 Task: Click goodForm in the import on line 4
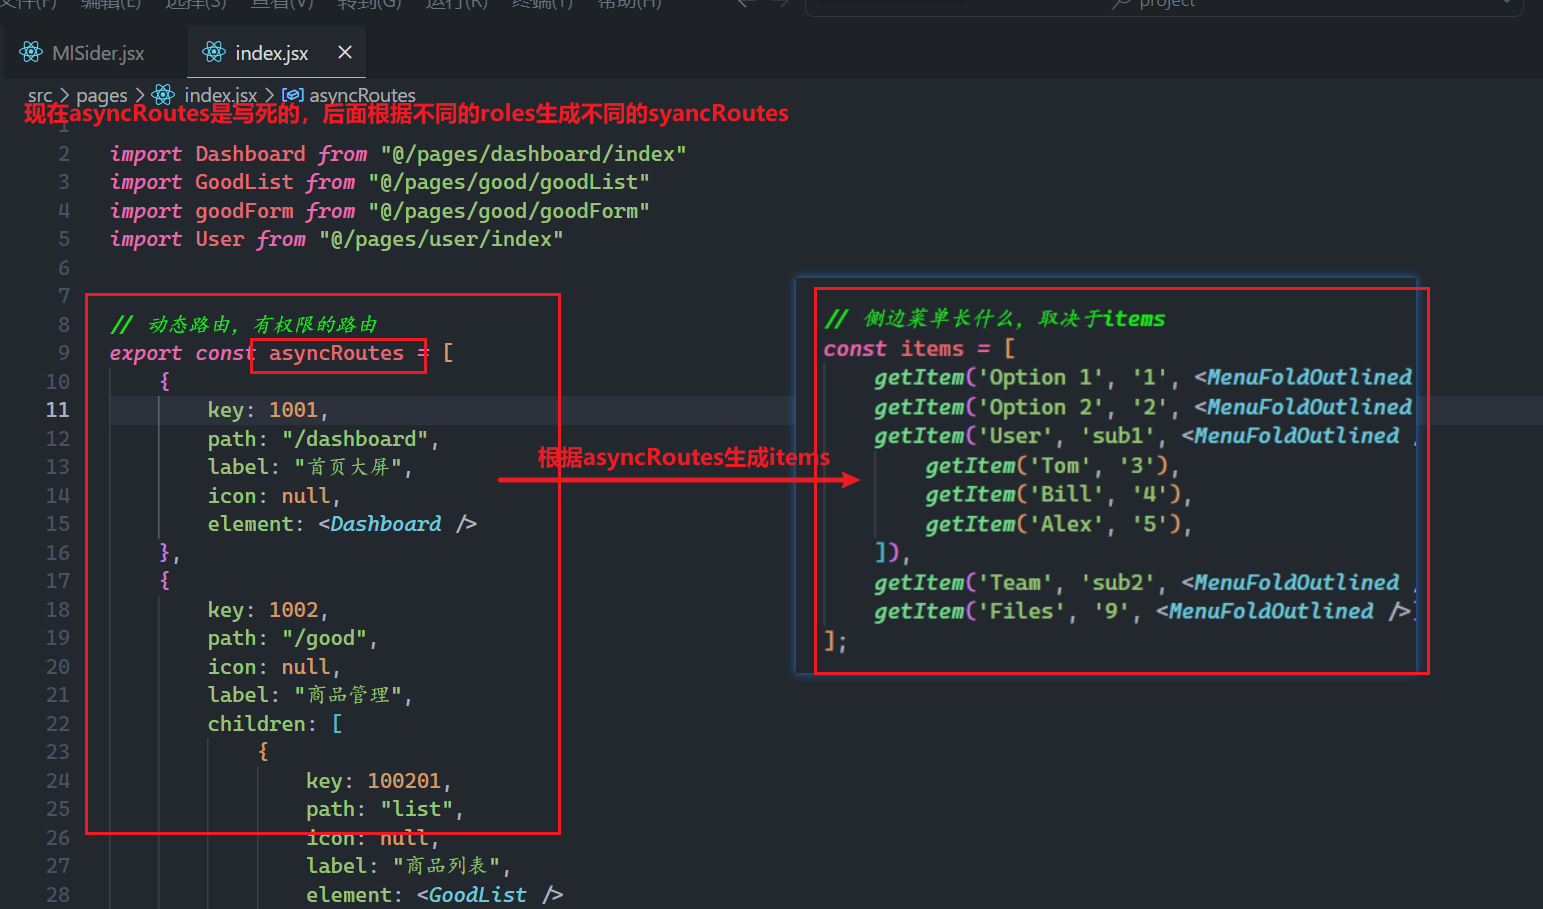244,211
